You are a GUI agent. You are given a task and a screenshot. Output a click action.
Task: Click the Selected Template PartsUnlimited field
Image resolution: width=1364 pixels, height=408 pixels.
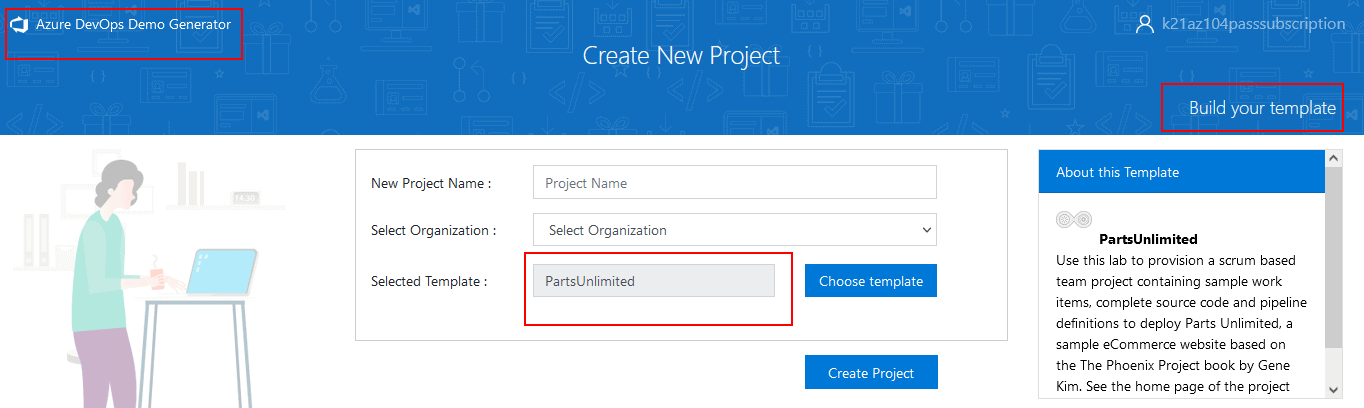pos(654,281)
